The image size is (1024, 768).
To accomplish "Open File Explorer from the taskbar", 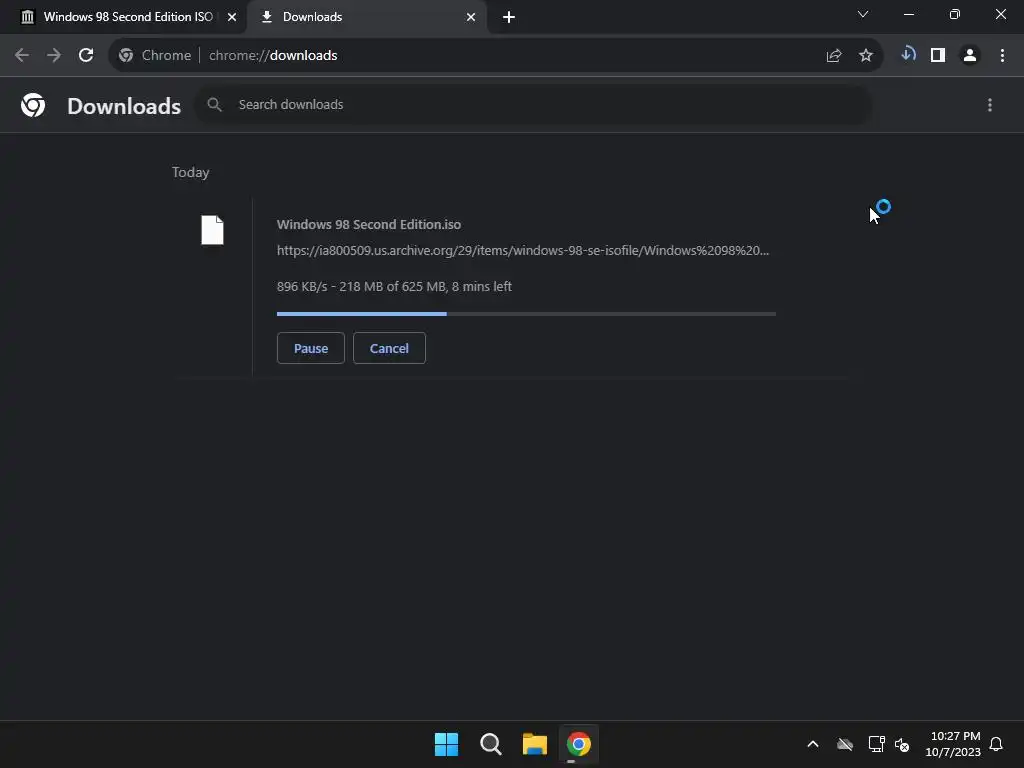I will pos(535,744).
